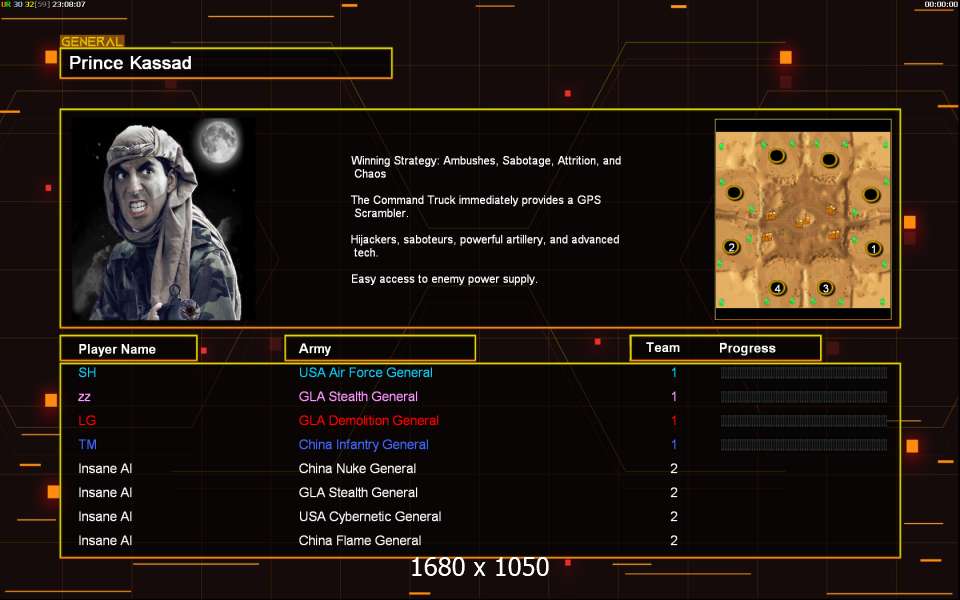960x600 pixels.
Task: Click the USA Air Force General army entry
Action: (366, 373)
